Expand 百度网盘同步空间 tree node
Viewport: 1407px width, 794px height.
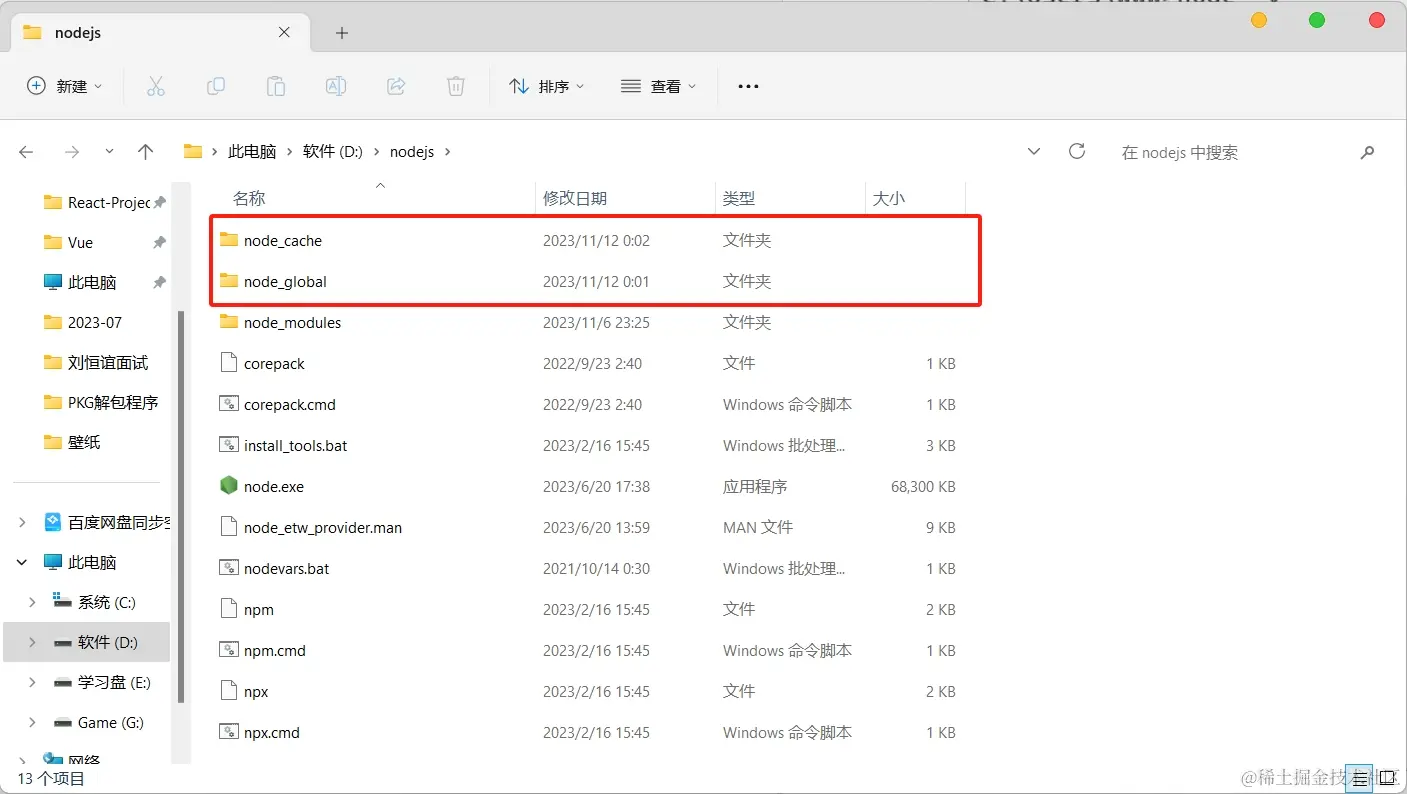click(x=23, y=522)
